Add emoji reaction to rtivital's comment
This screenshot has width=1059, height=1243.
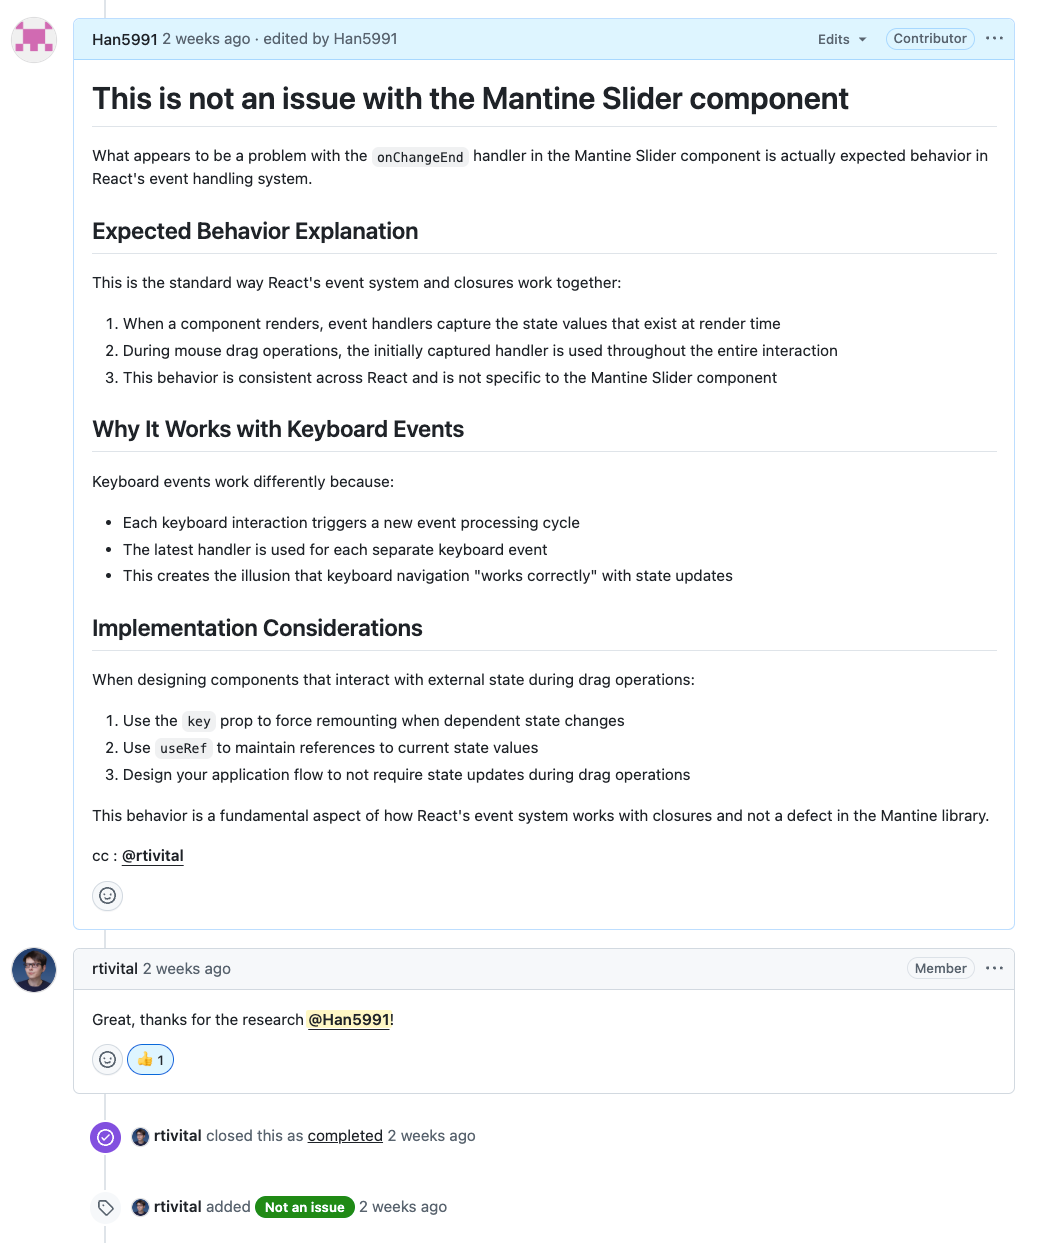[x=108, y=1059]
